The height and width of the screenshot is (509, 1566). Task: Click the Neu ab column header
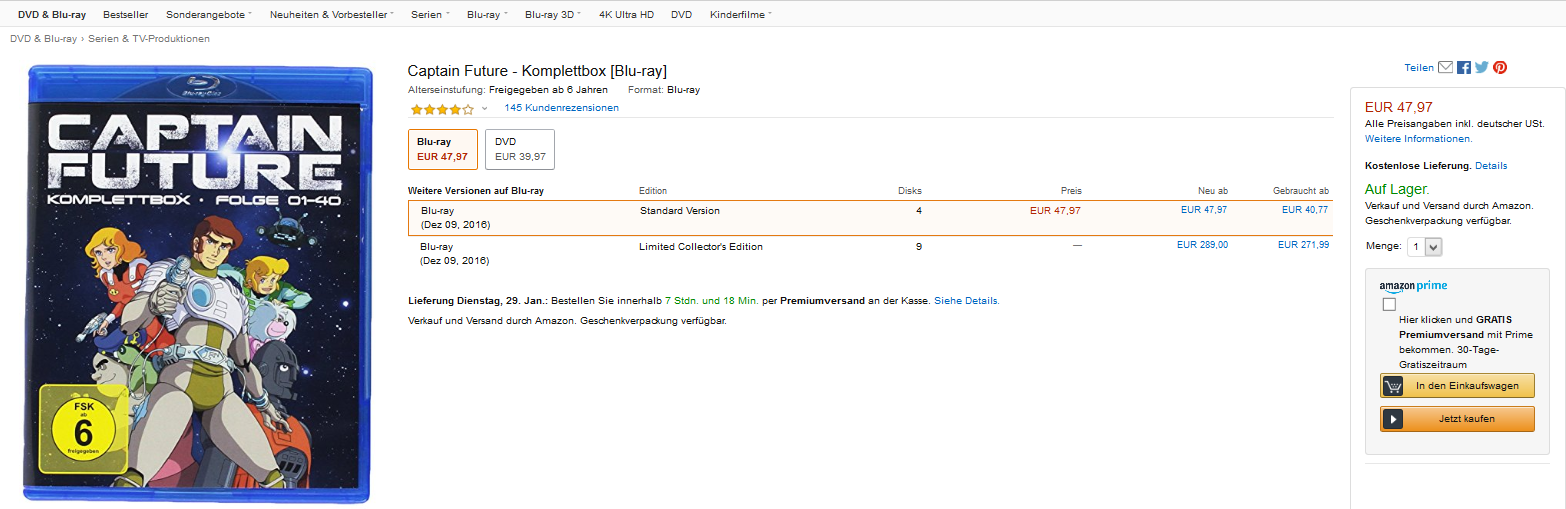coord(1213,191)
